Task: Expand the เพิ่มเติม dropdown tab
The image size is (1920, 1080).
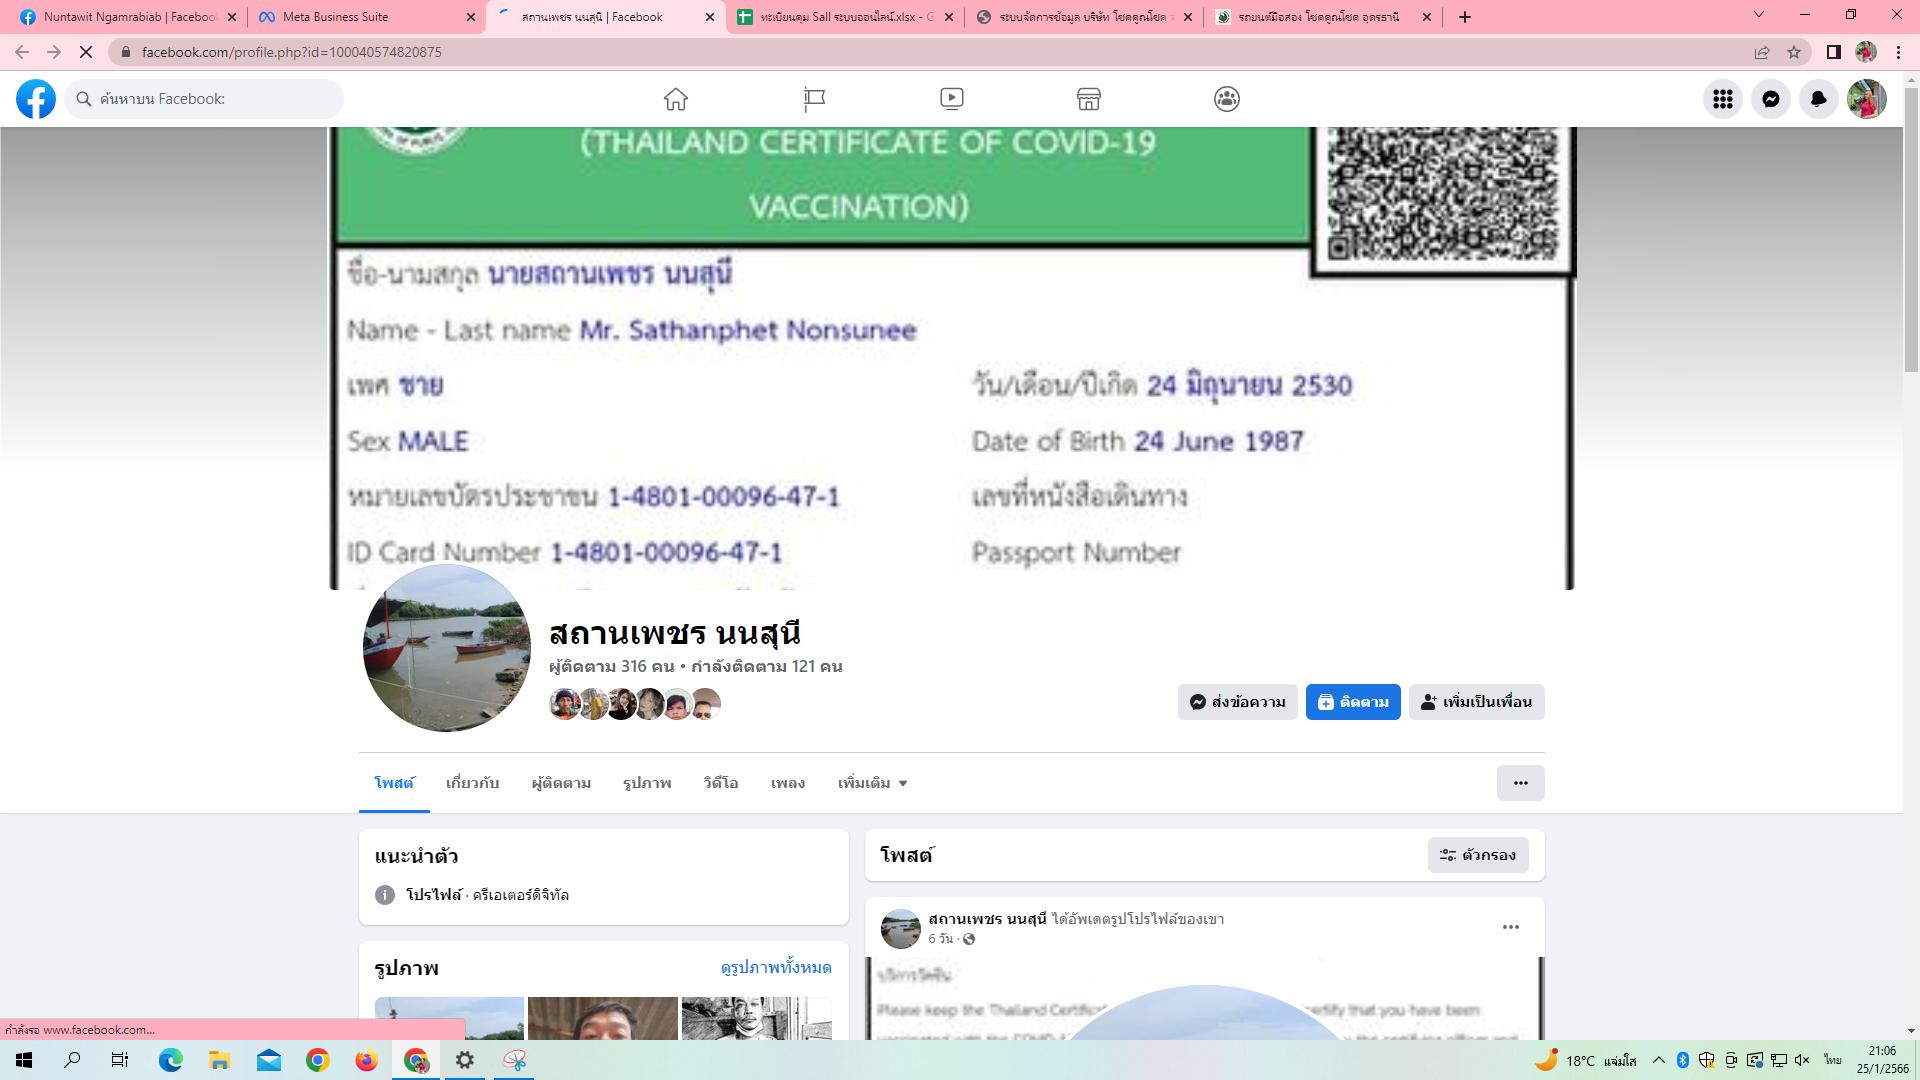Action: pos(872,783)
